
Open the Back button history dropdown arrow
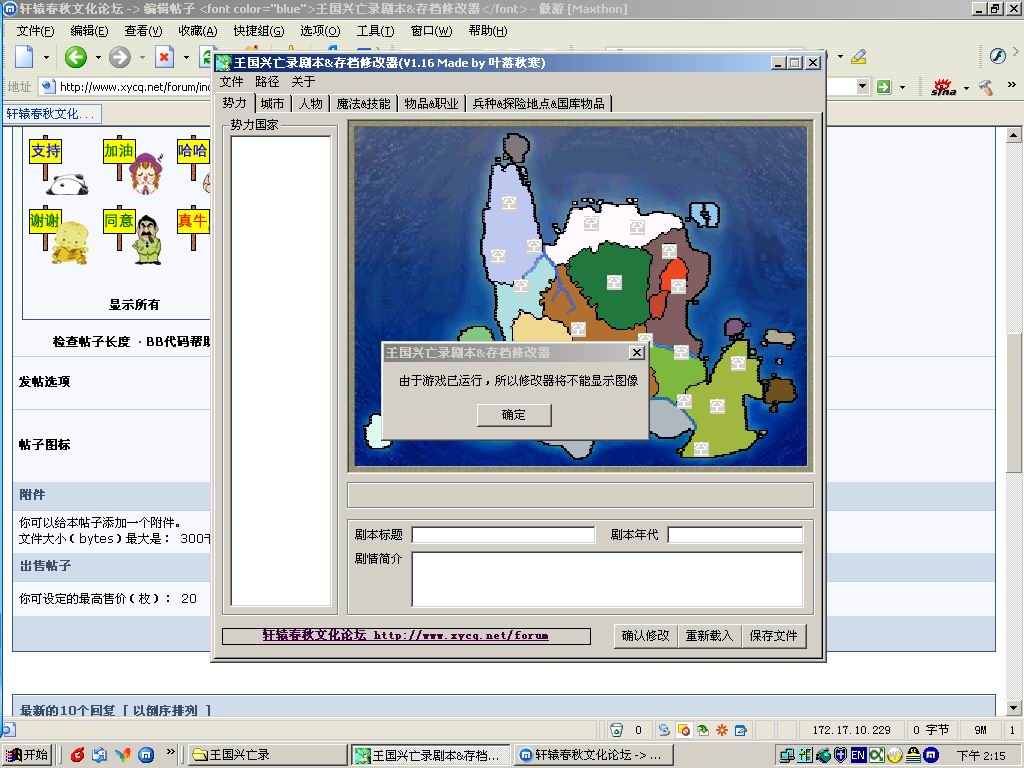pos(98,58)
